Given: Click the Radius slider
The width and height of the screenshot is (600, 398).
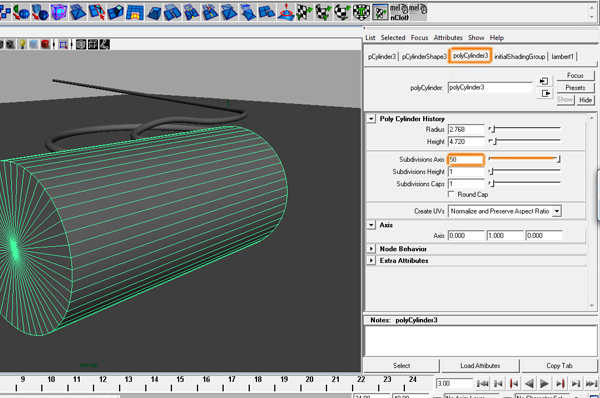Looking at the screenshot, I should pyautogui.click(x=525, y=129).
